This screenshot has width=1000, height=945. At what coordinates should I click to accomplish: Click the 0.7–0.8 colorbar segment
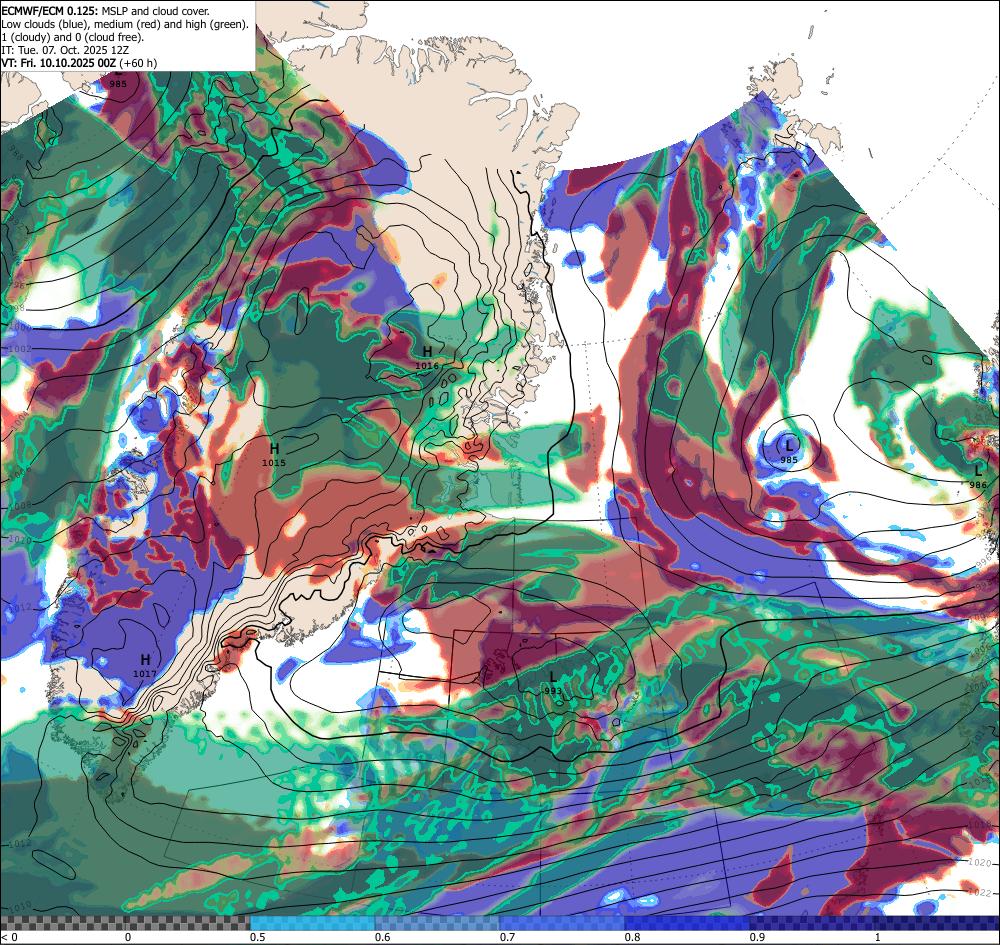click(x=562, y=923)
